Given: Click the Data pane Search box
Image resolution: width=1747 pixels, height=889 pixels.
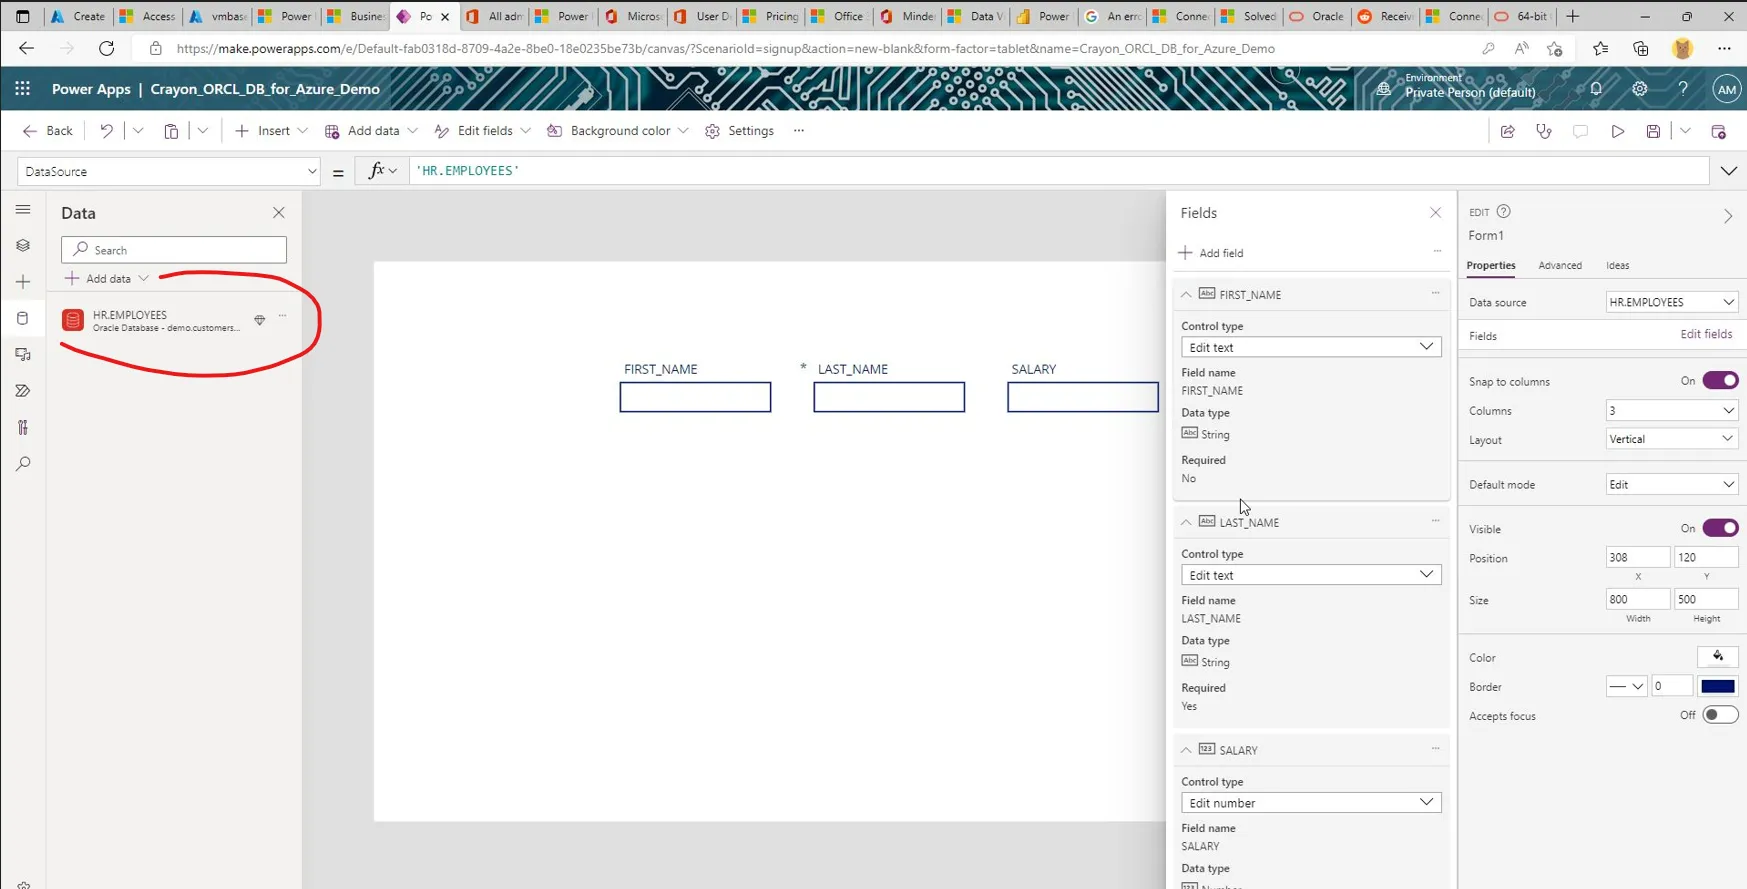Looking at the screenshot, I should pyautogui.click(x=174, y=250).
